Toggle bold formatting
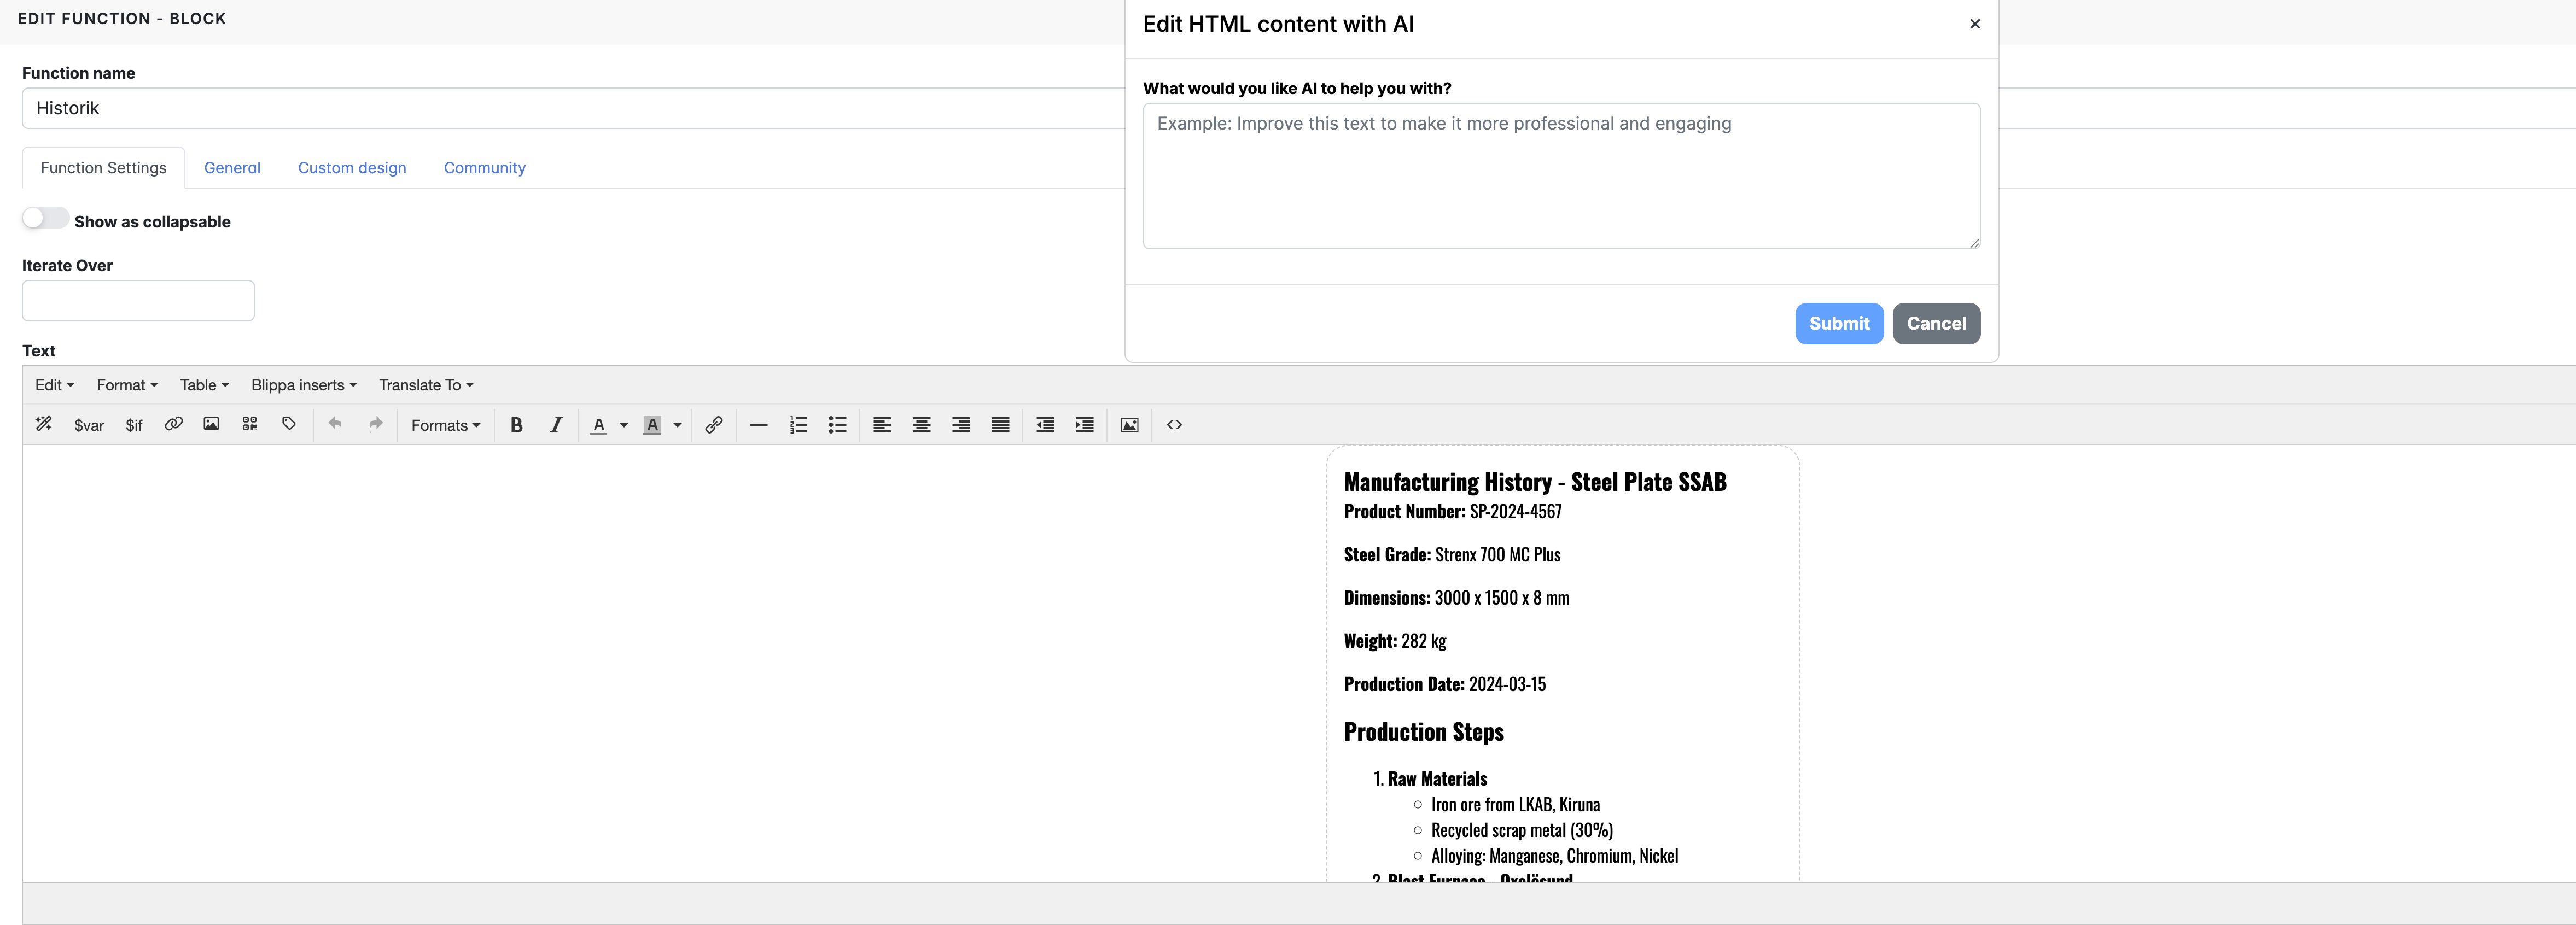 (x=516, y=425)
